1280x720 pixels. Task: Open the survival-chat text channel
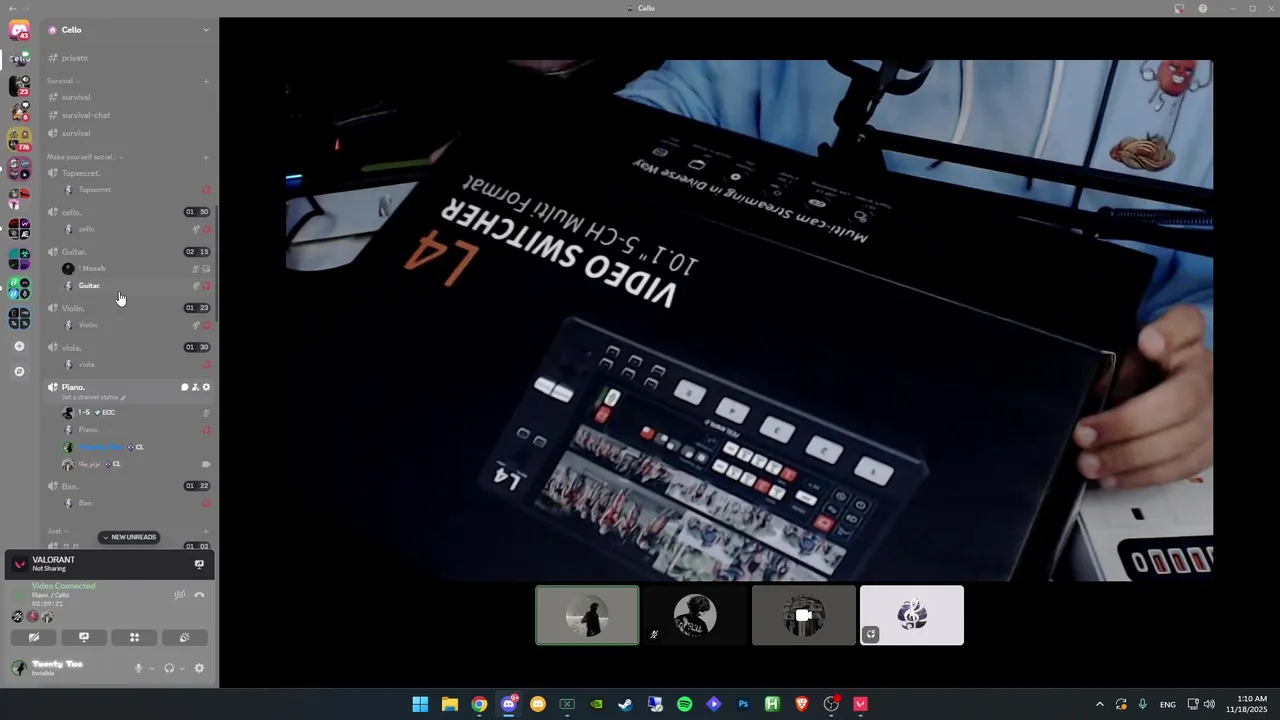(128, 115)
